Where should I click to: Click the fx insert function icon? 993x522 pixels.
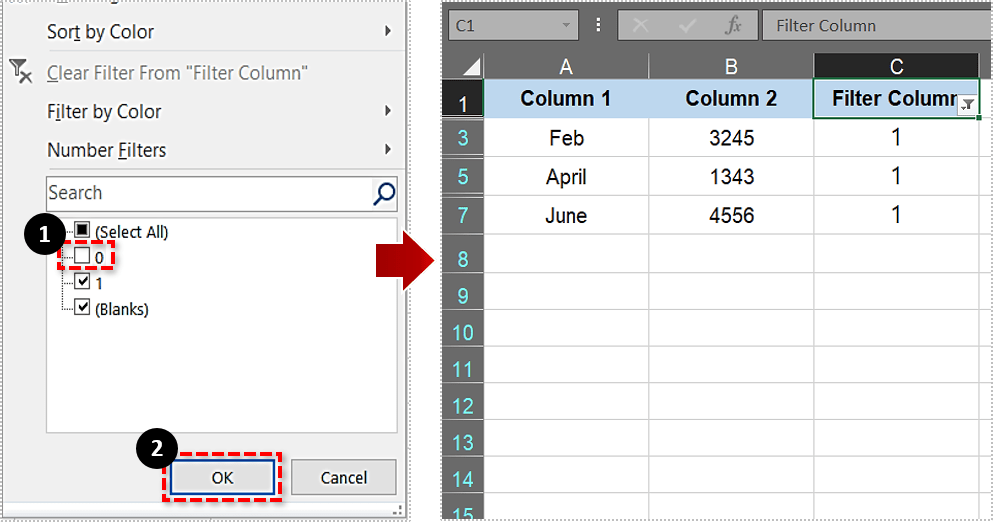(x=734, y=26)
